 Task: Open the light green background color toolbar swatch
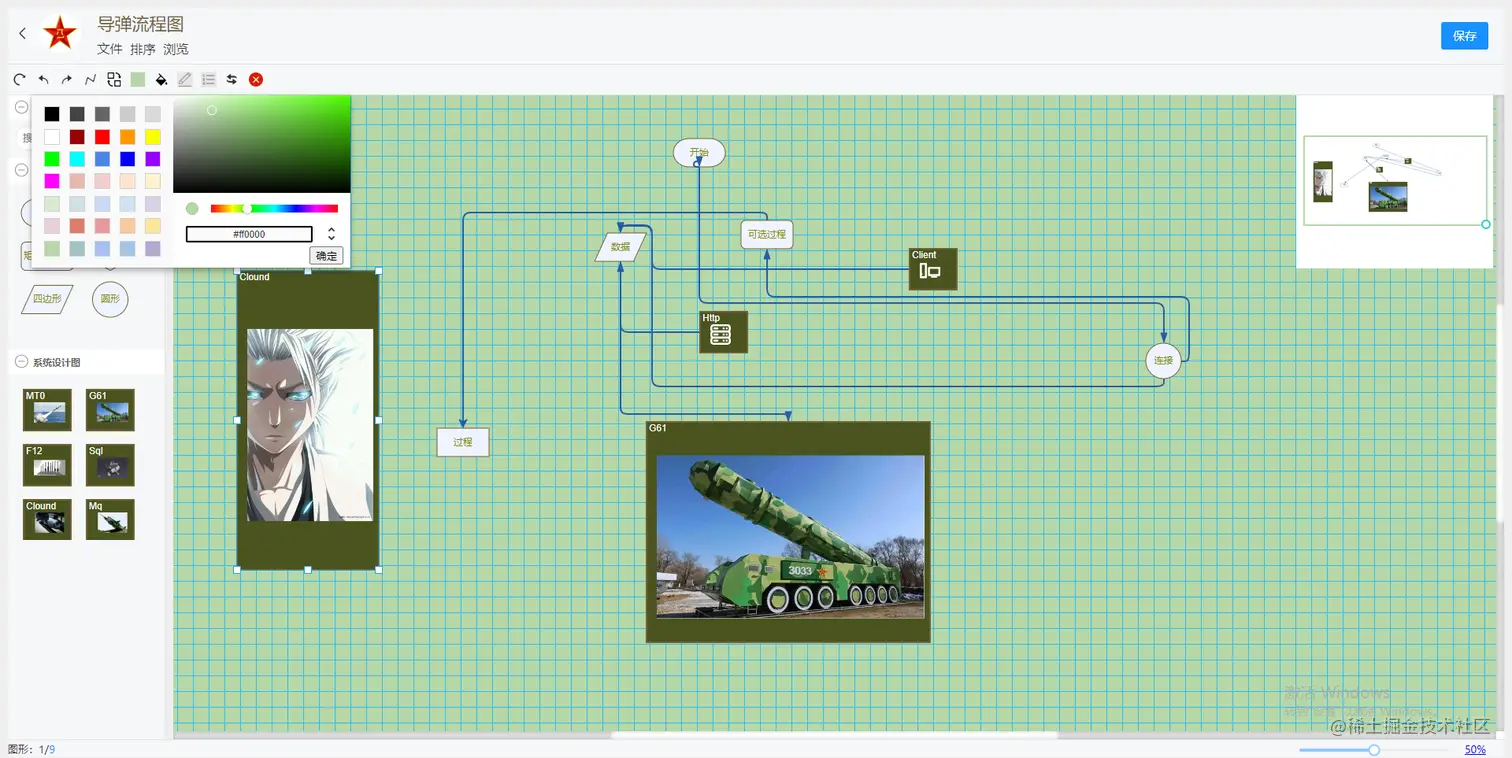138,79
